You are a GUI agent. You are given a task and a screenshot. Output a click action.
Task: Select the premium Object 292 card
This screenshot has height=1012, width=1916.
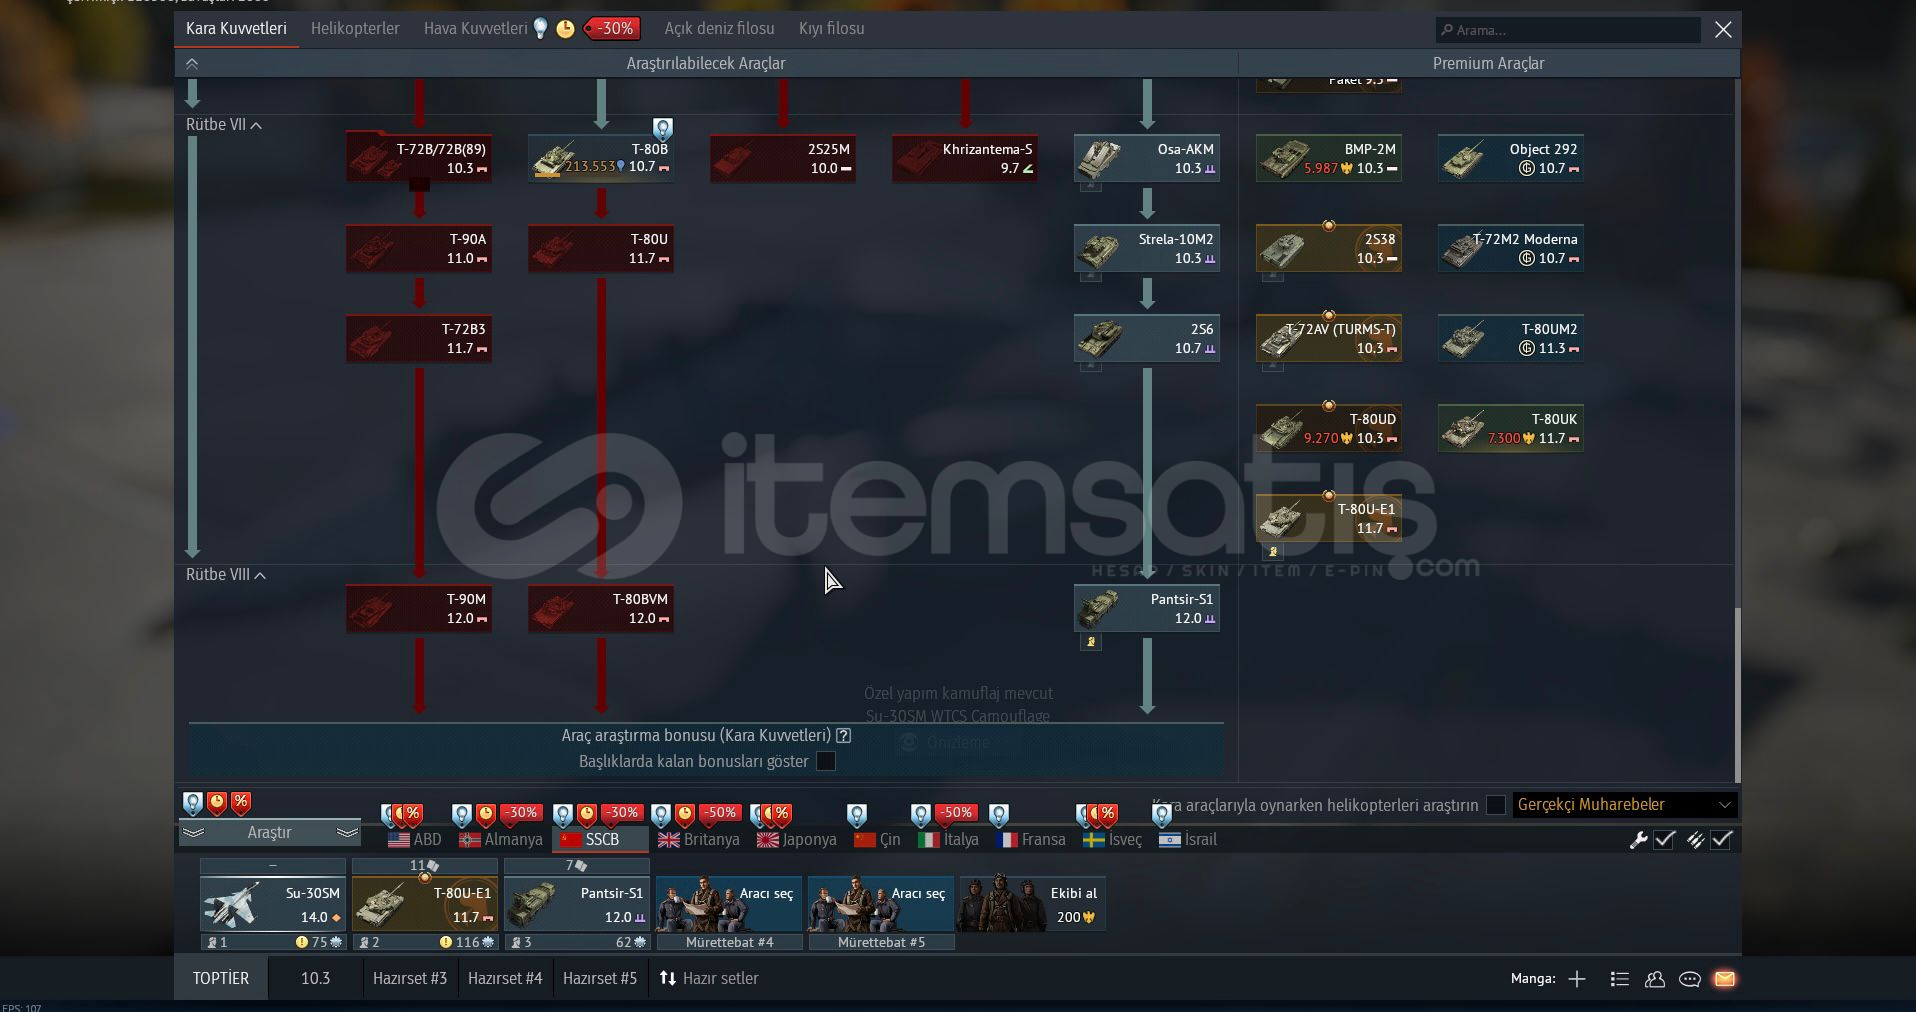pos(1511,158)
